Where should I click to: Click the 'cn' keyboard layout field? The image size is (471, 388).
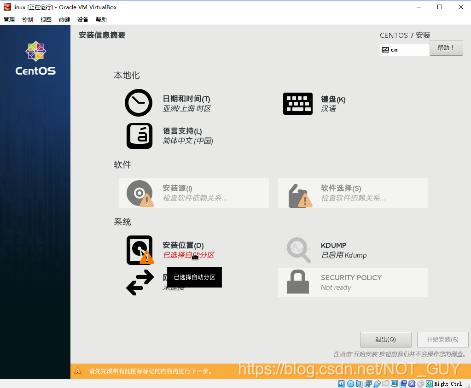[x=404, y=50]
